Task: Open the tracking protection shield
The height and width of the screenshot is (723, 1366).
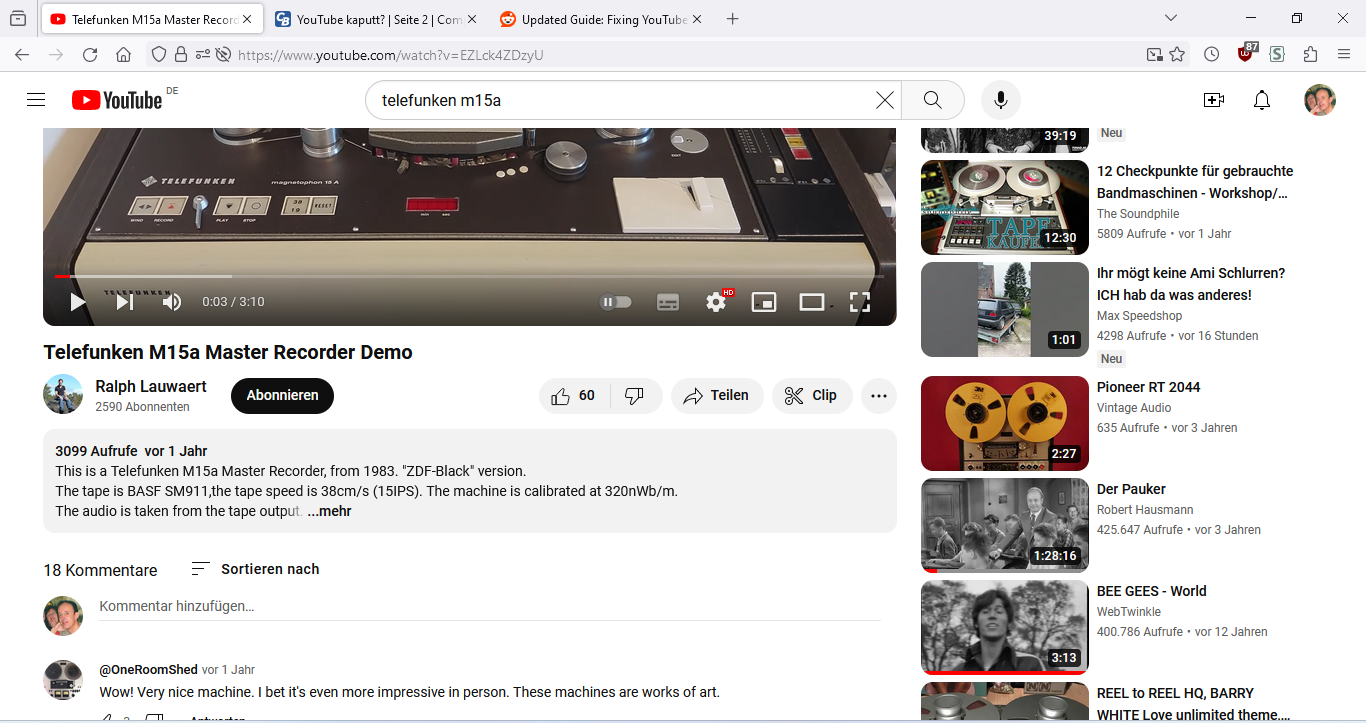Action: [x=159, y=55]
